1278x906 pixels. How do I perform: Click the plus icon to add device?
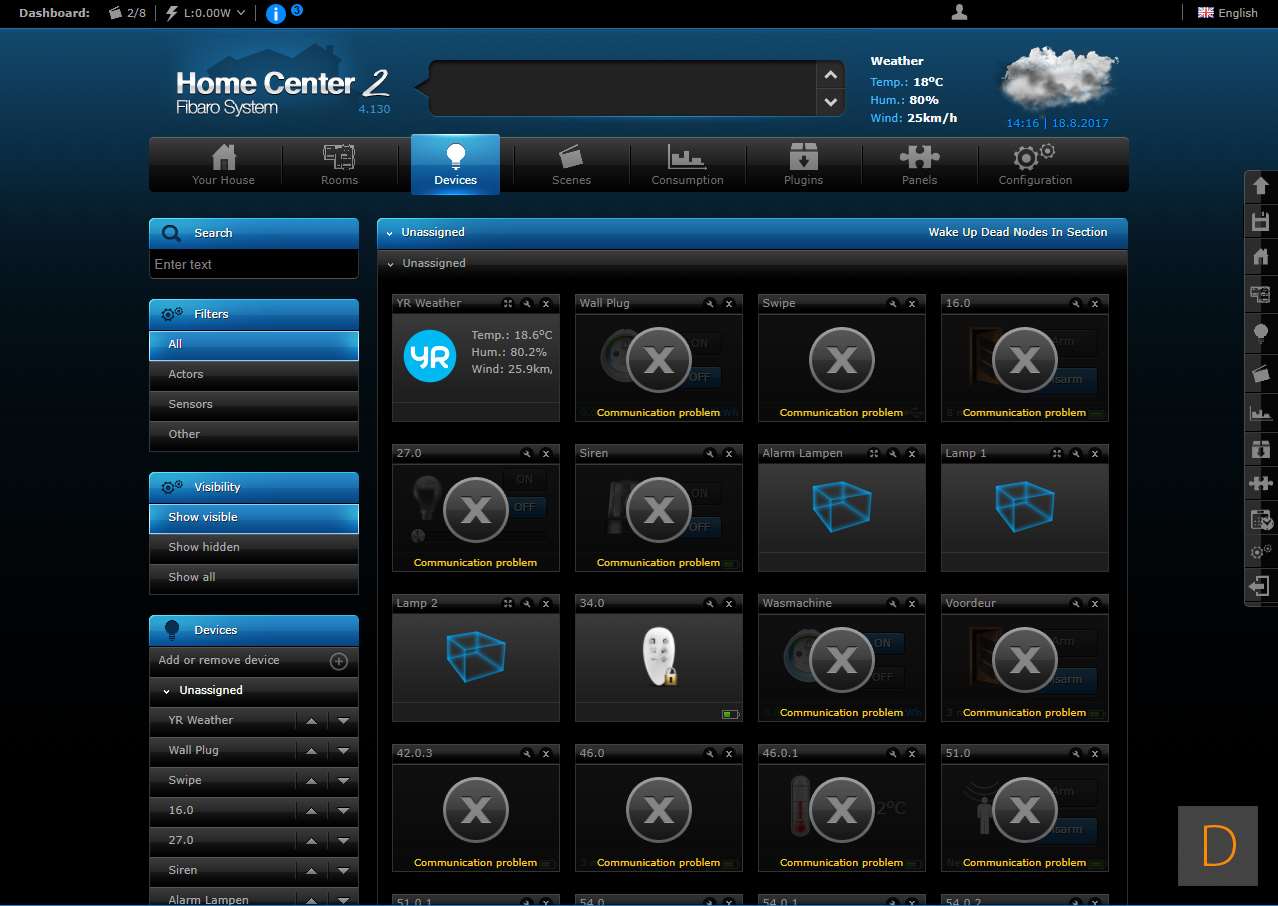point(338,661)
